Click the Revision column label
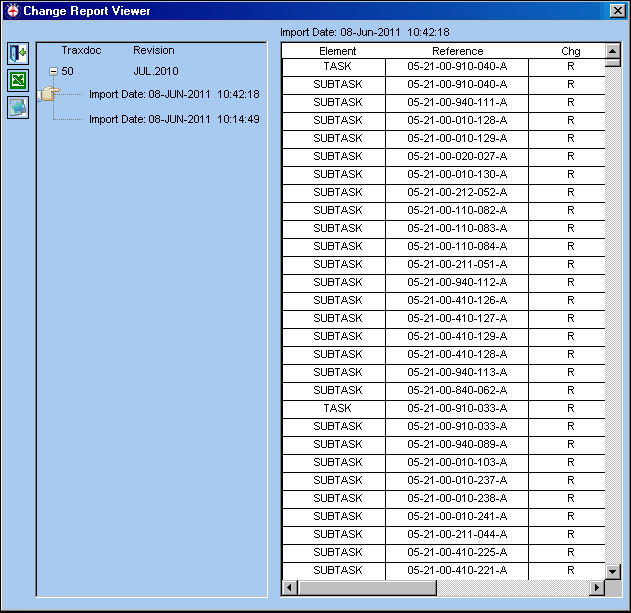The width and height of the screenshot is (631, 613). (154, 50)
